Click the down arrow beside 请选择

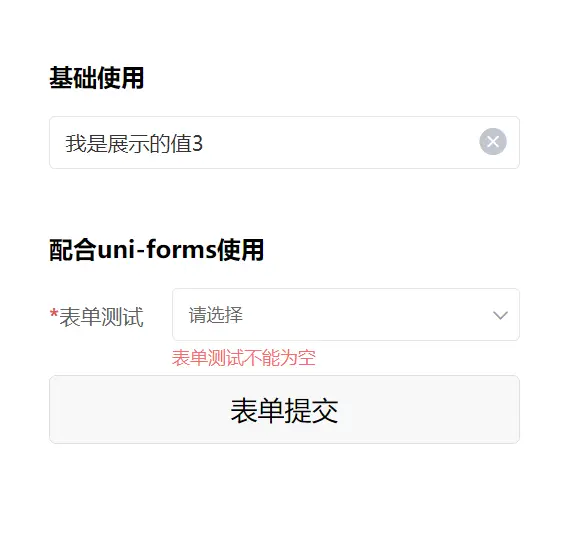(x=500, y=315)
